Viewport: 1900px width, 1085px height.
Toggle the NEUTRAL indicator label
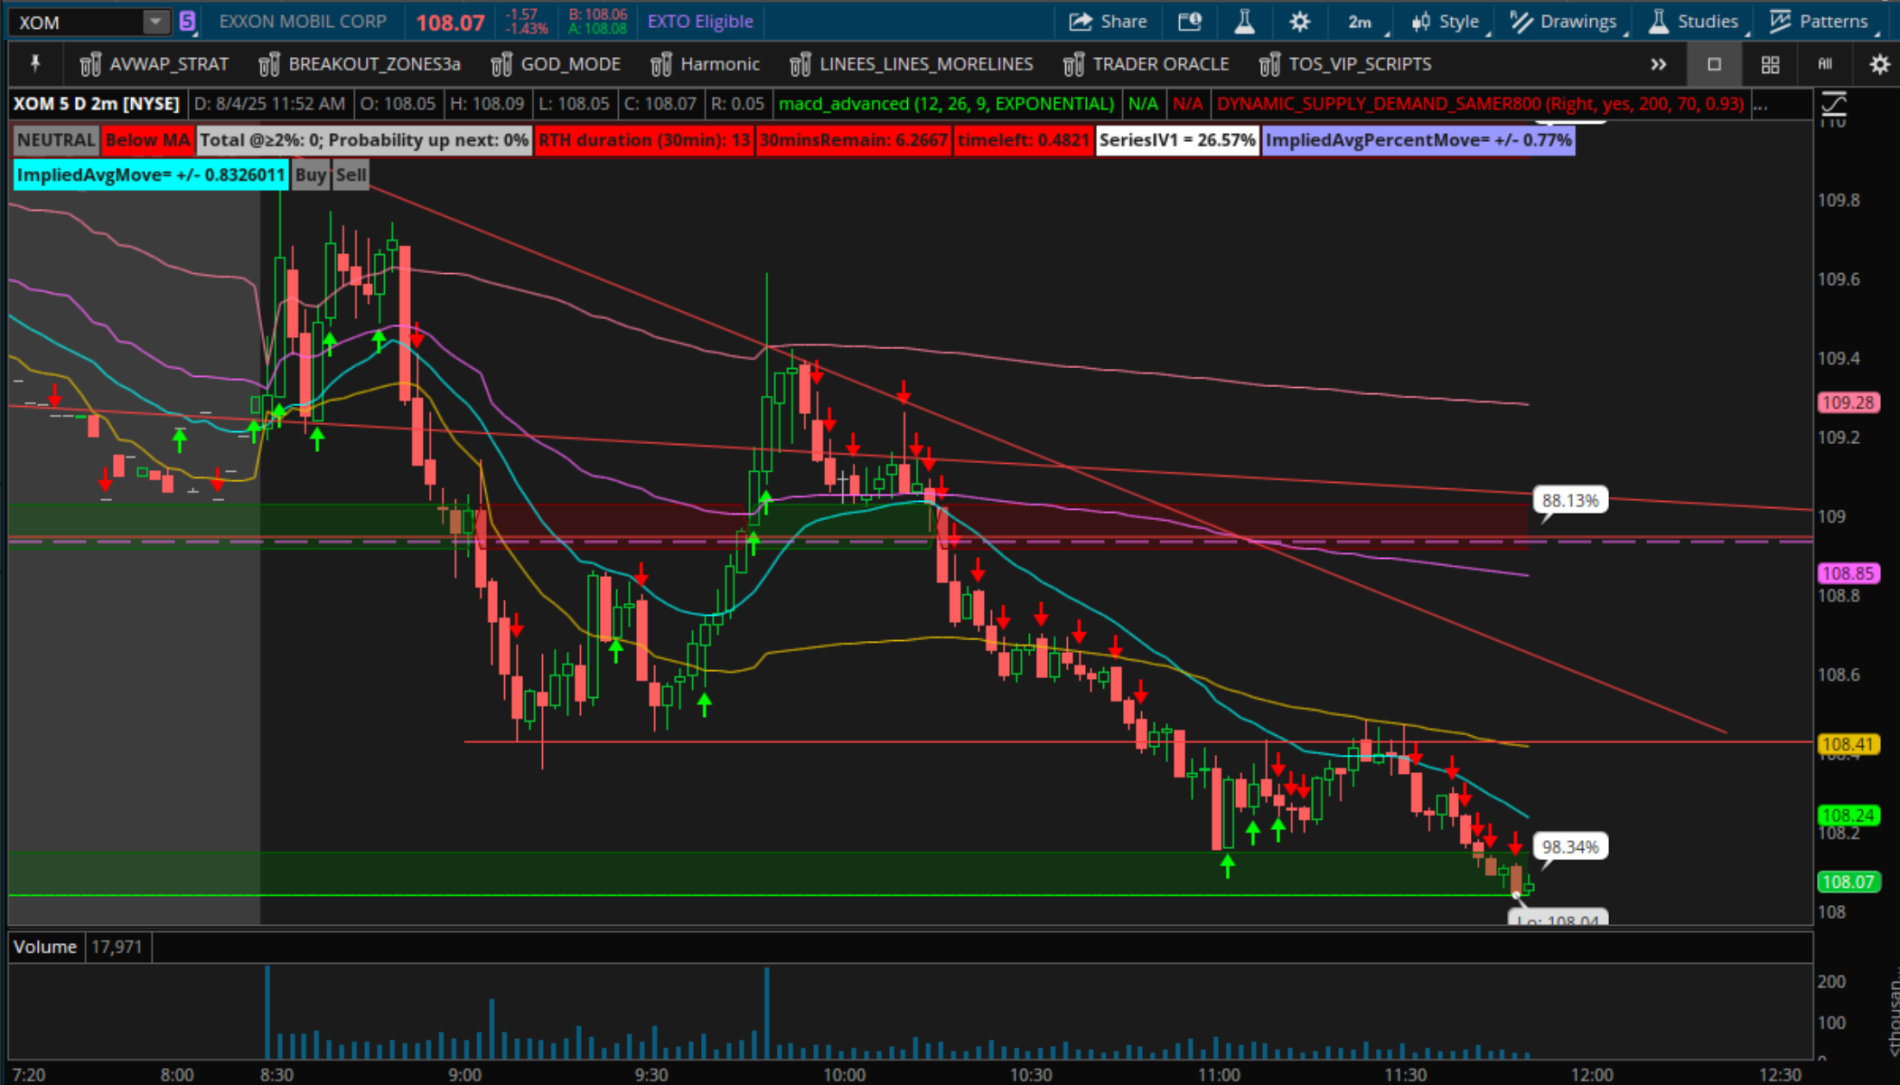point(55,140)
